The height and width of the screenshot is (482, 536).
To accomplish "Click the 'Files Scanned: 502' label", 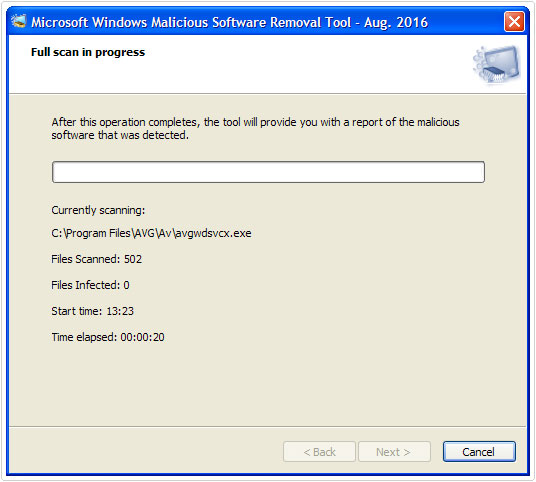I will pyautogui.click(x=97, y=259).
